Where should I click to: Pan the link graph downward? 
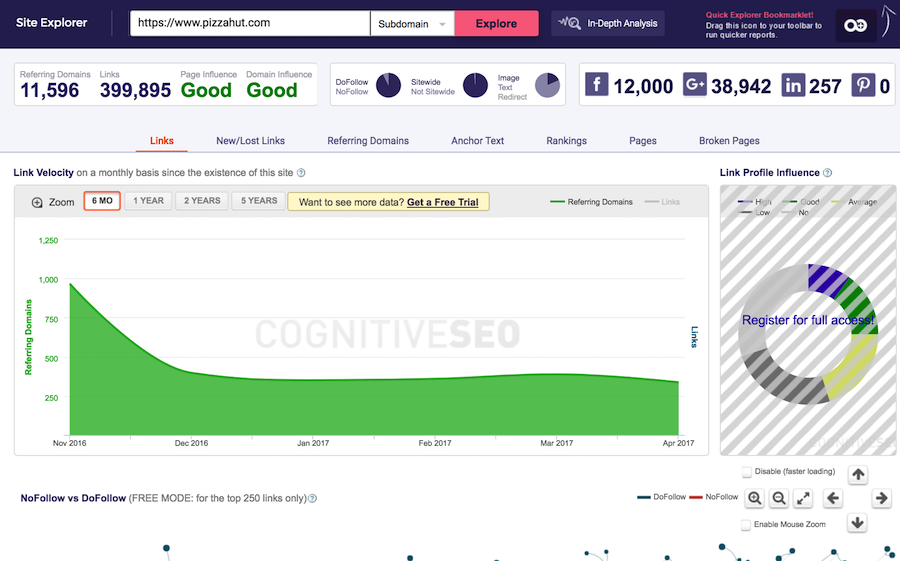pos(857,522)
